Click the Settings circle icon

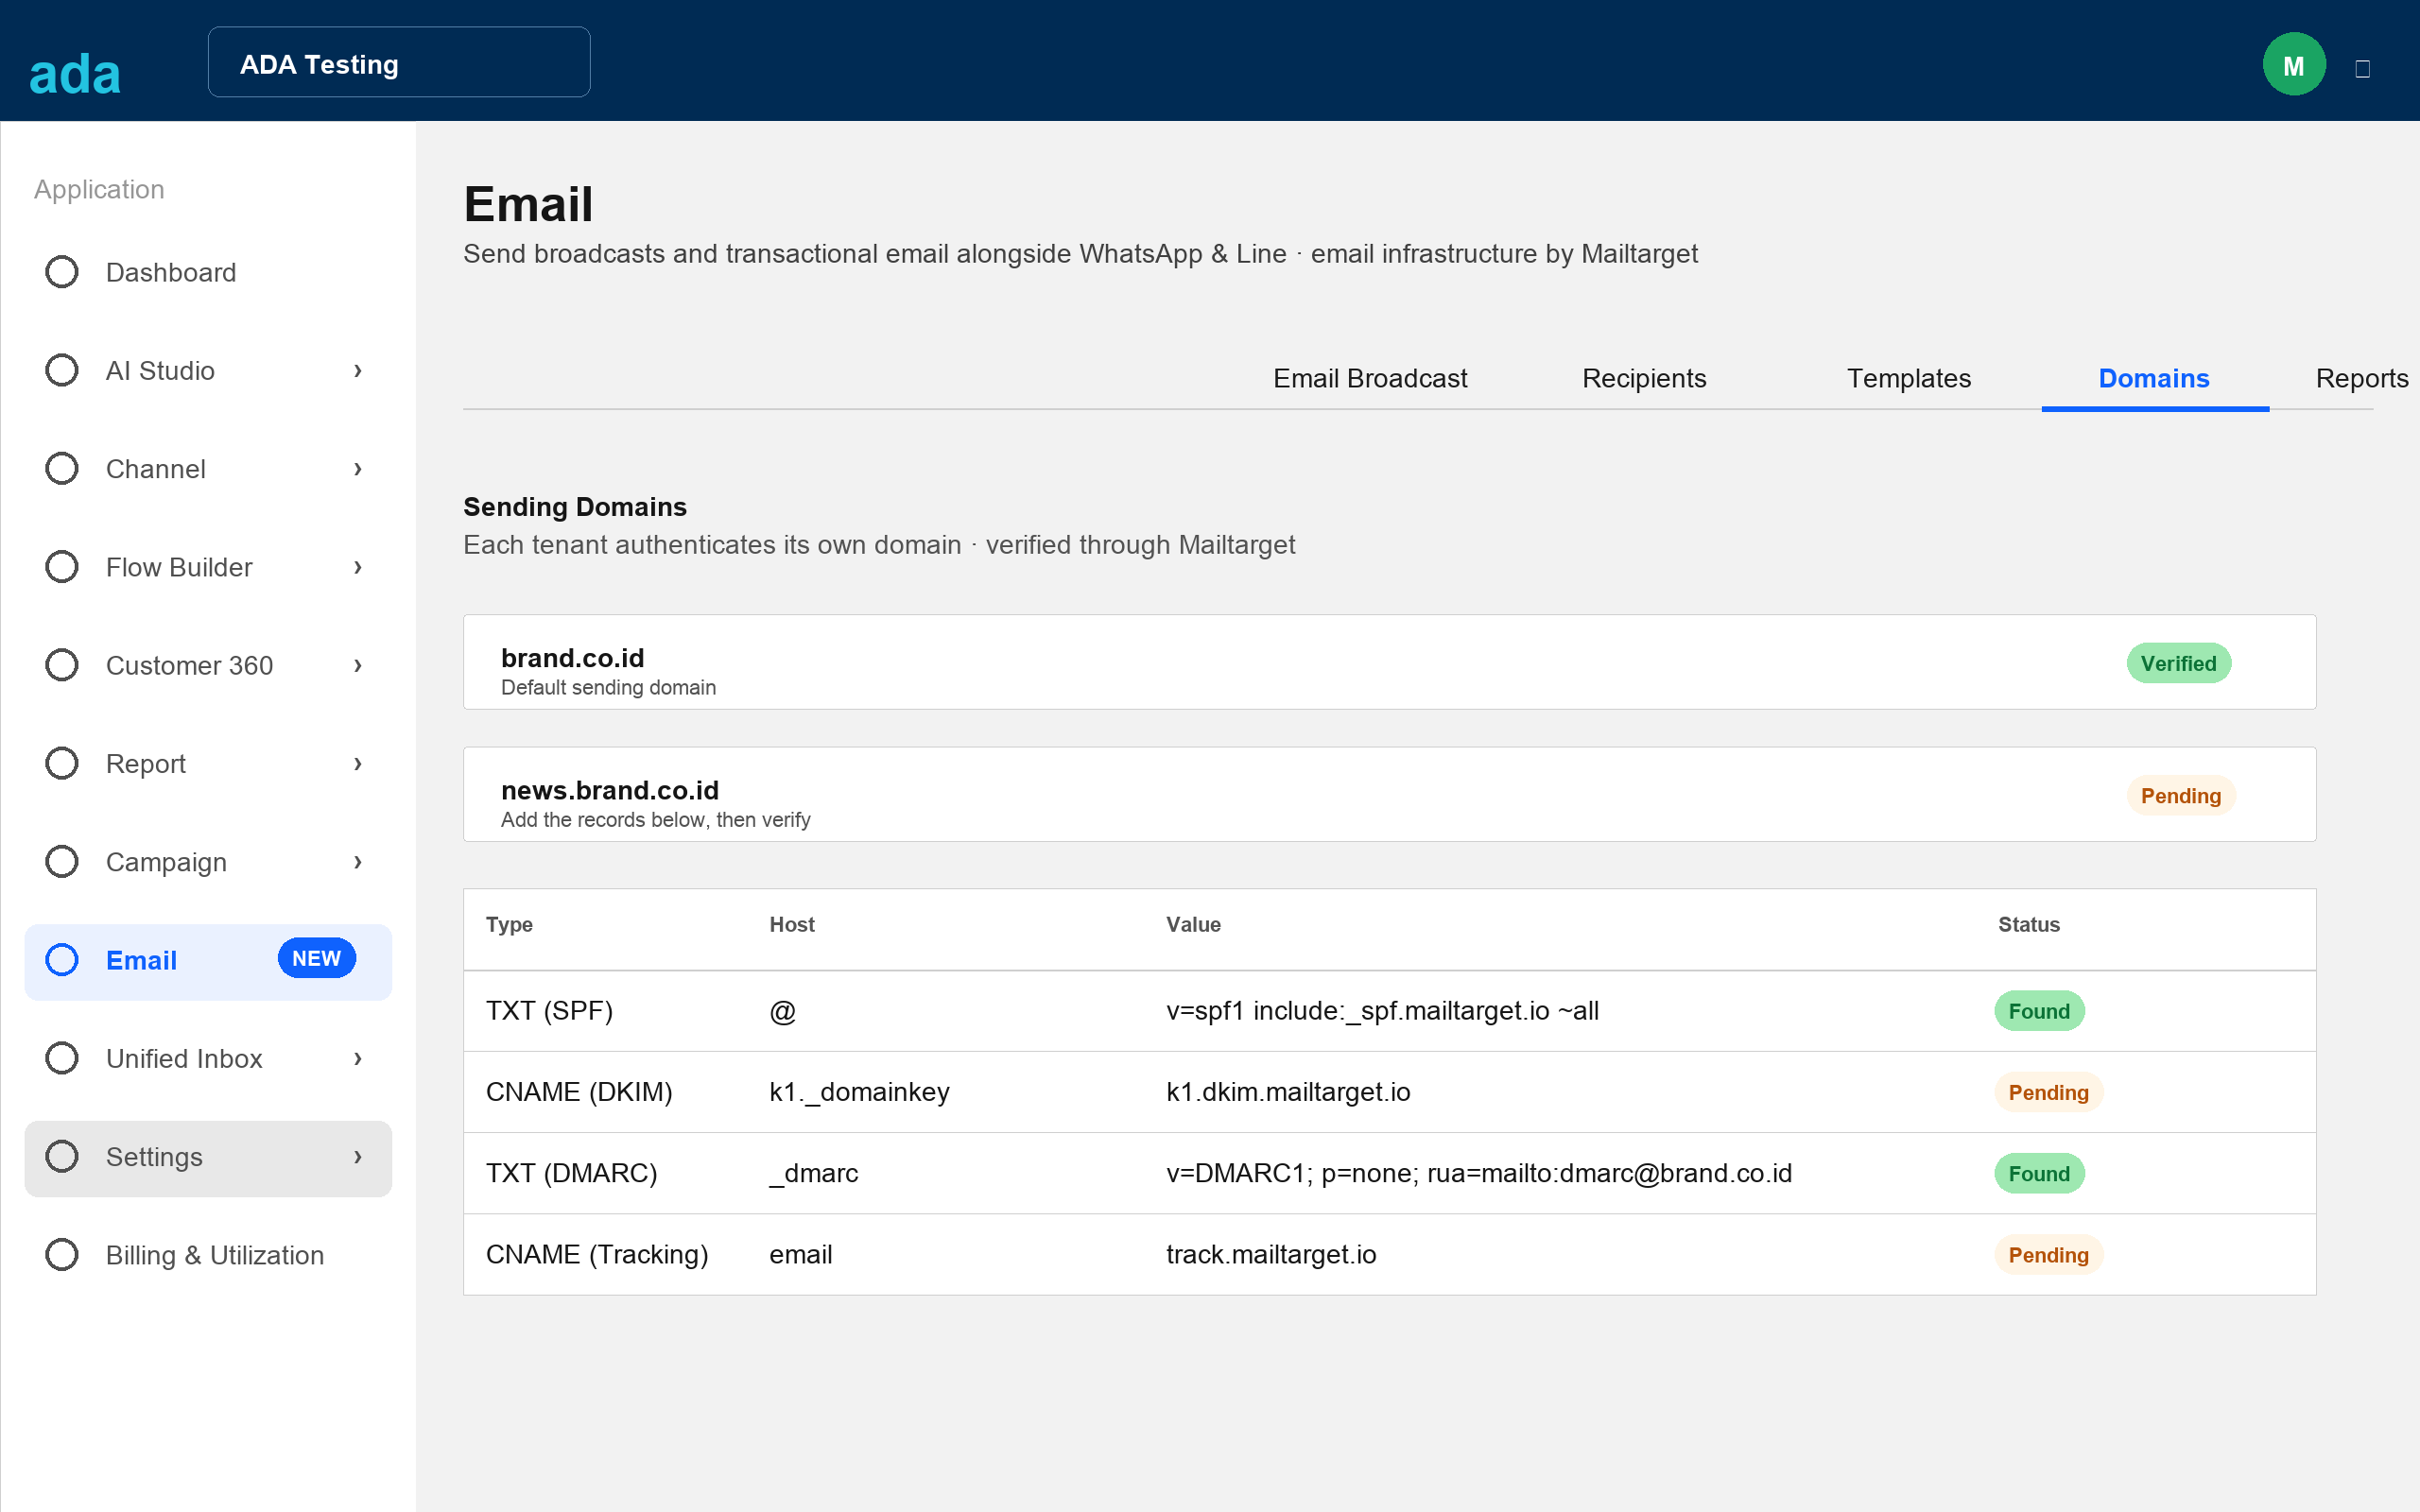62,1156
